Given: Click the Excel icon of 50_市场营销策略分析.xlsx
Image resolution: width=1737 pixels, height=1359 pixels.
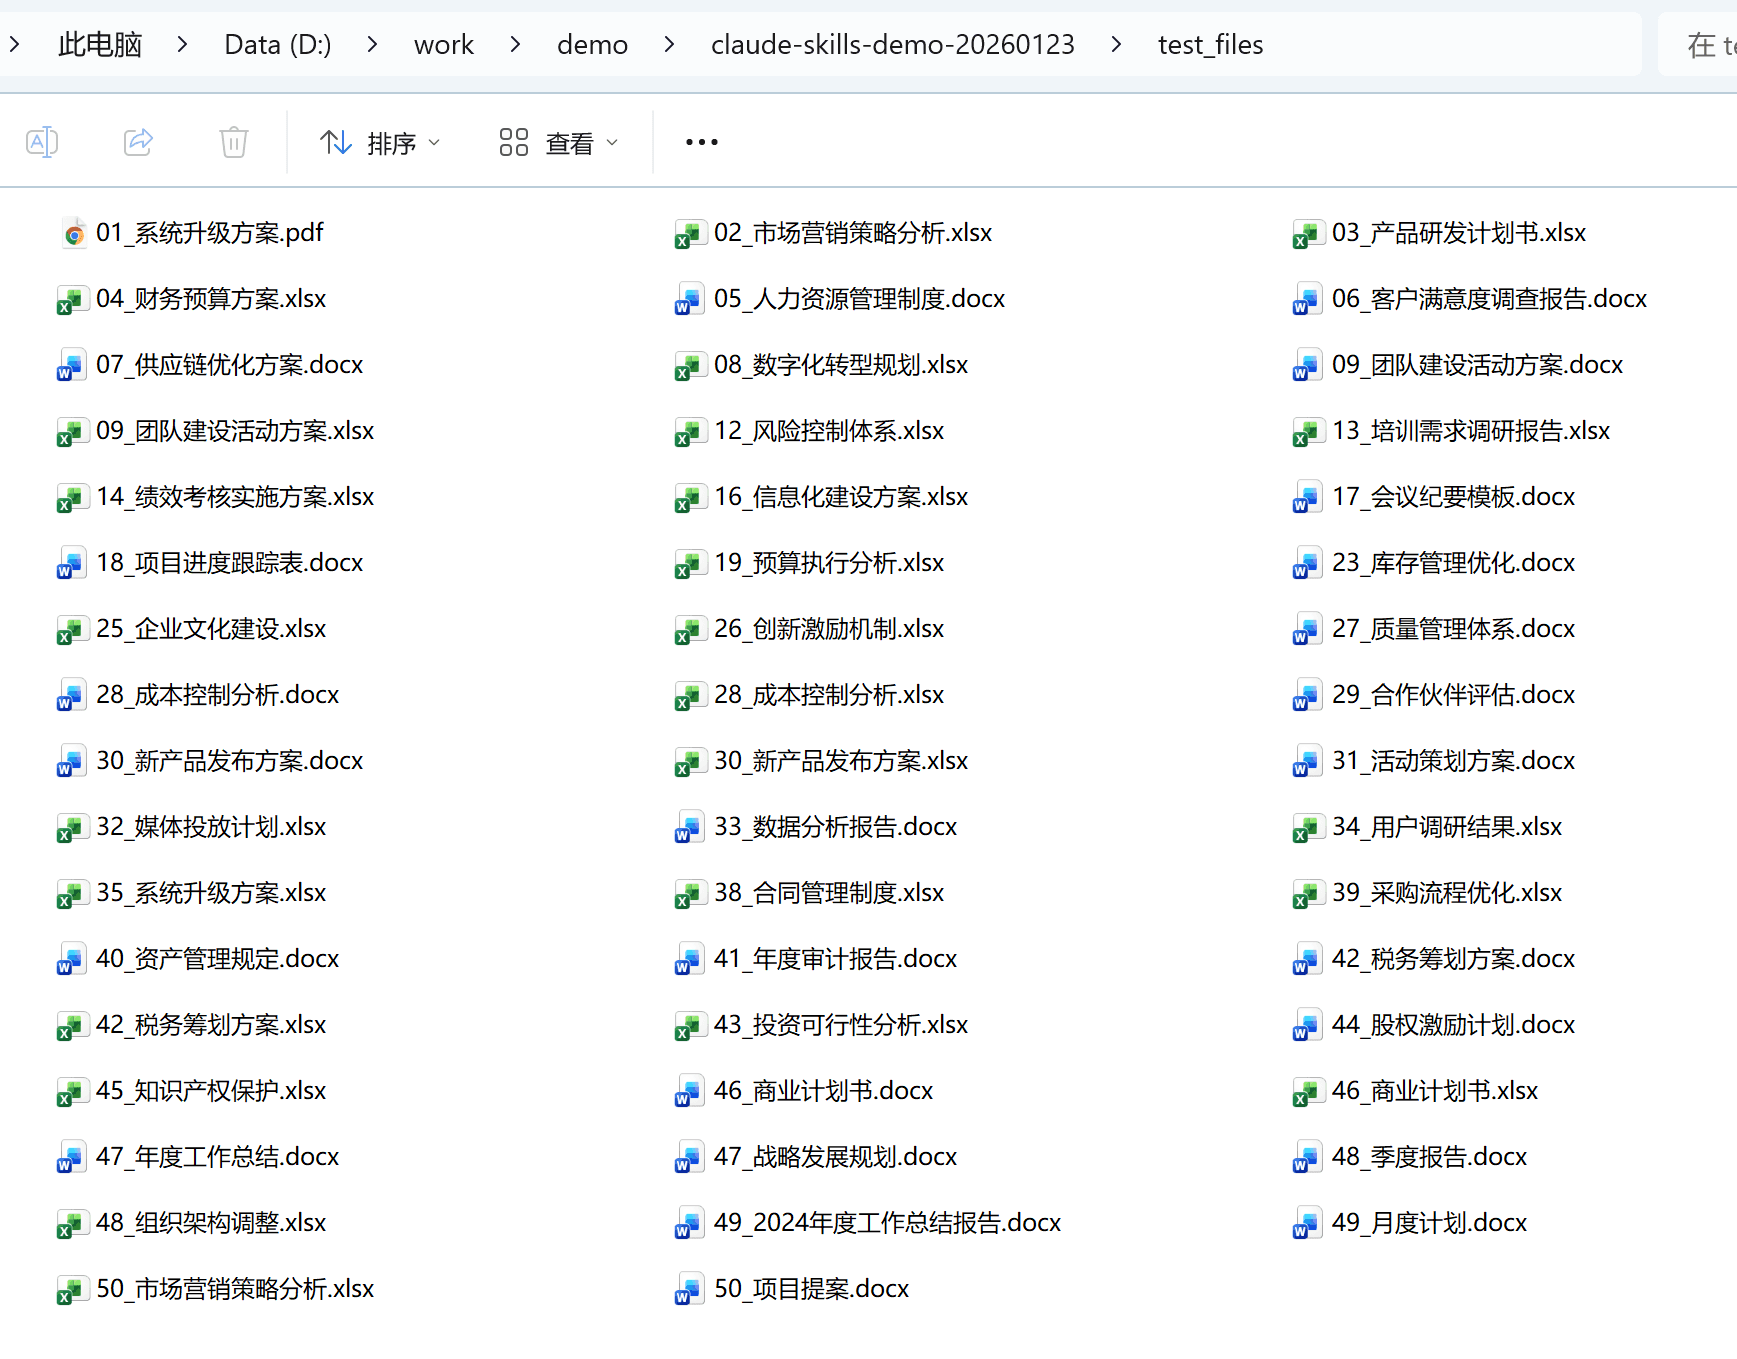Looking at the screenshot, I should (71, 1289).
